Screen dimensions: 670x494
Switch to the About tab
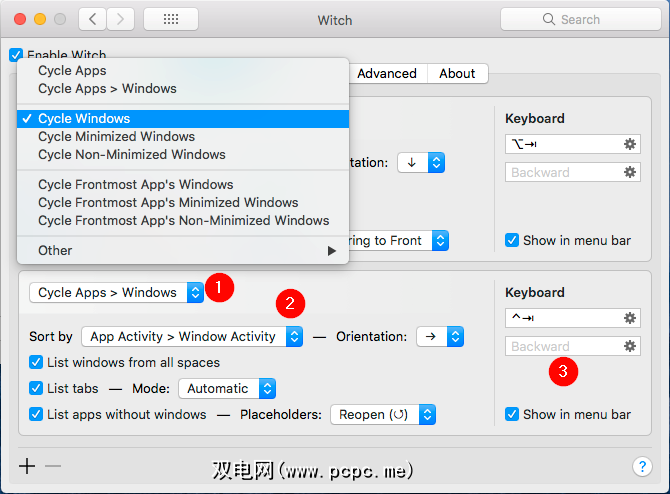(x=457, y=74)
